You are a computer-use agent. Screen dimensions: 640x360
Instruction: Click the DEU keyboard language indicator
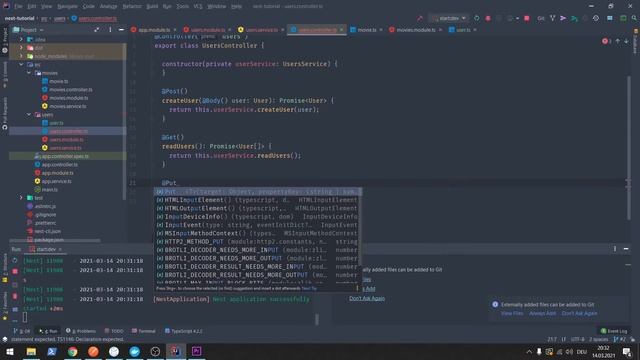(x=582, y=351)
